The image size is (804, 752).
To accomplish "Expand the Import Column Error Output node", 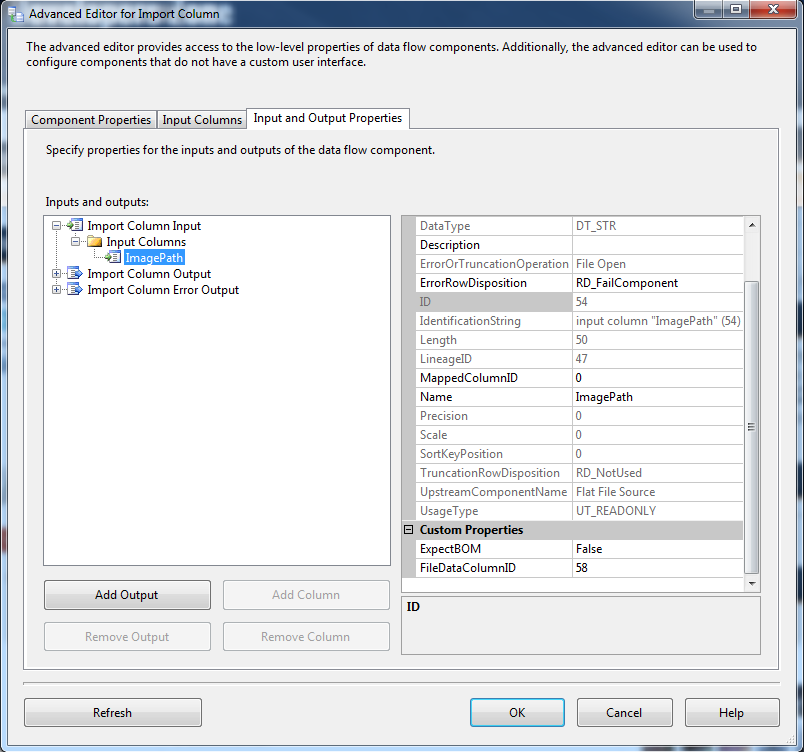I will click(x=58, y=290).
